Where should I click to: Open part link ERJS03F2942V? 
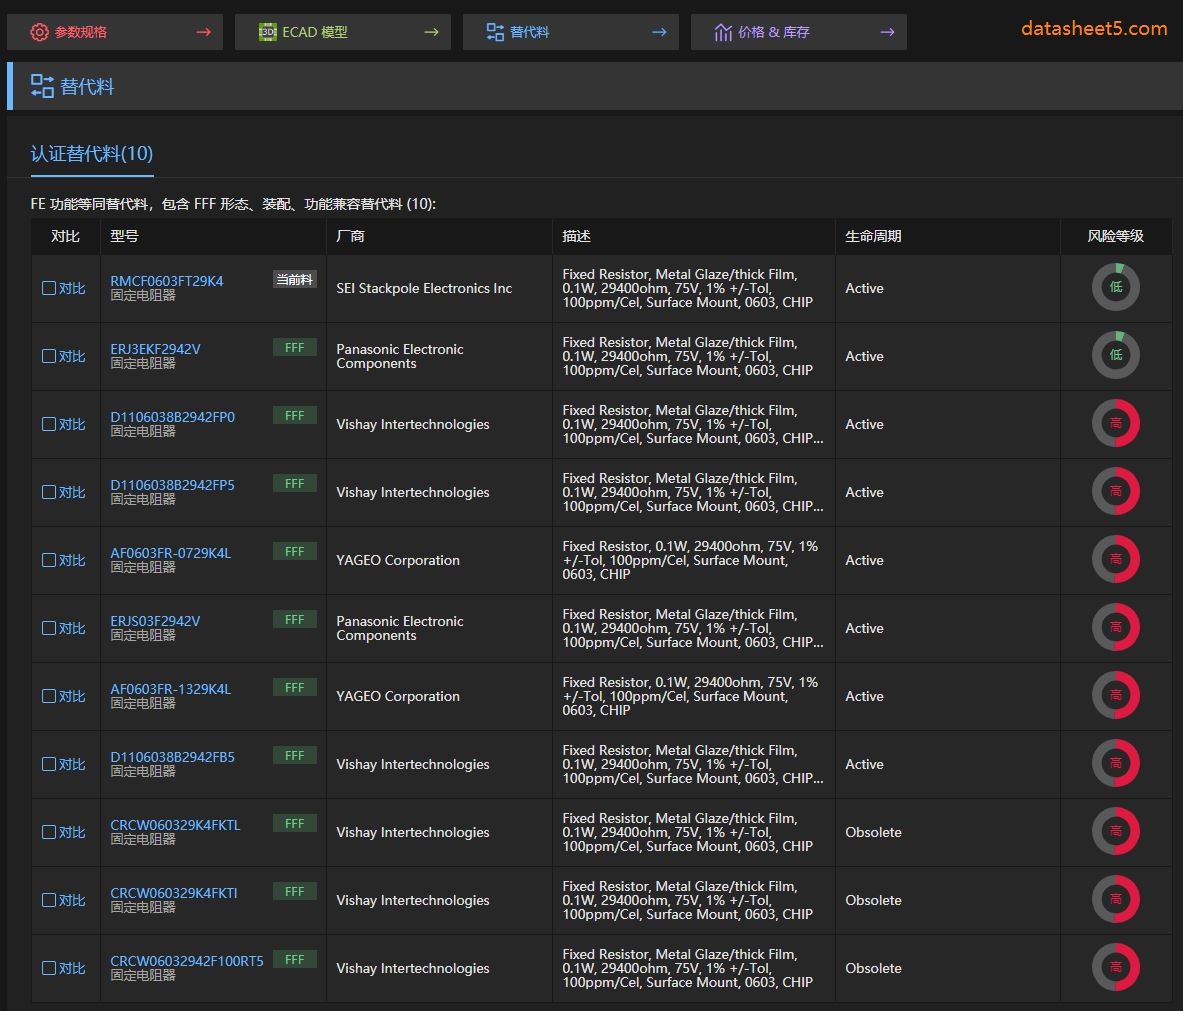point(155,621)
